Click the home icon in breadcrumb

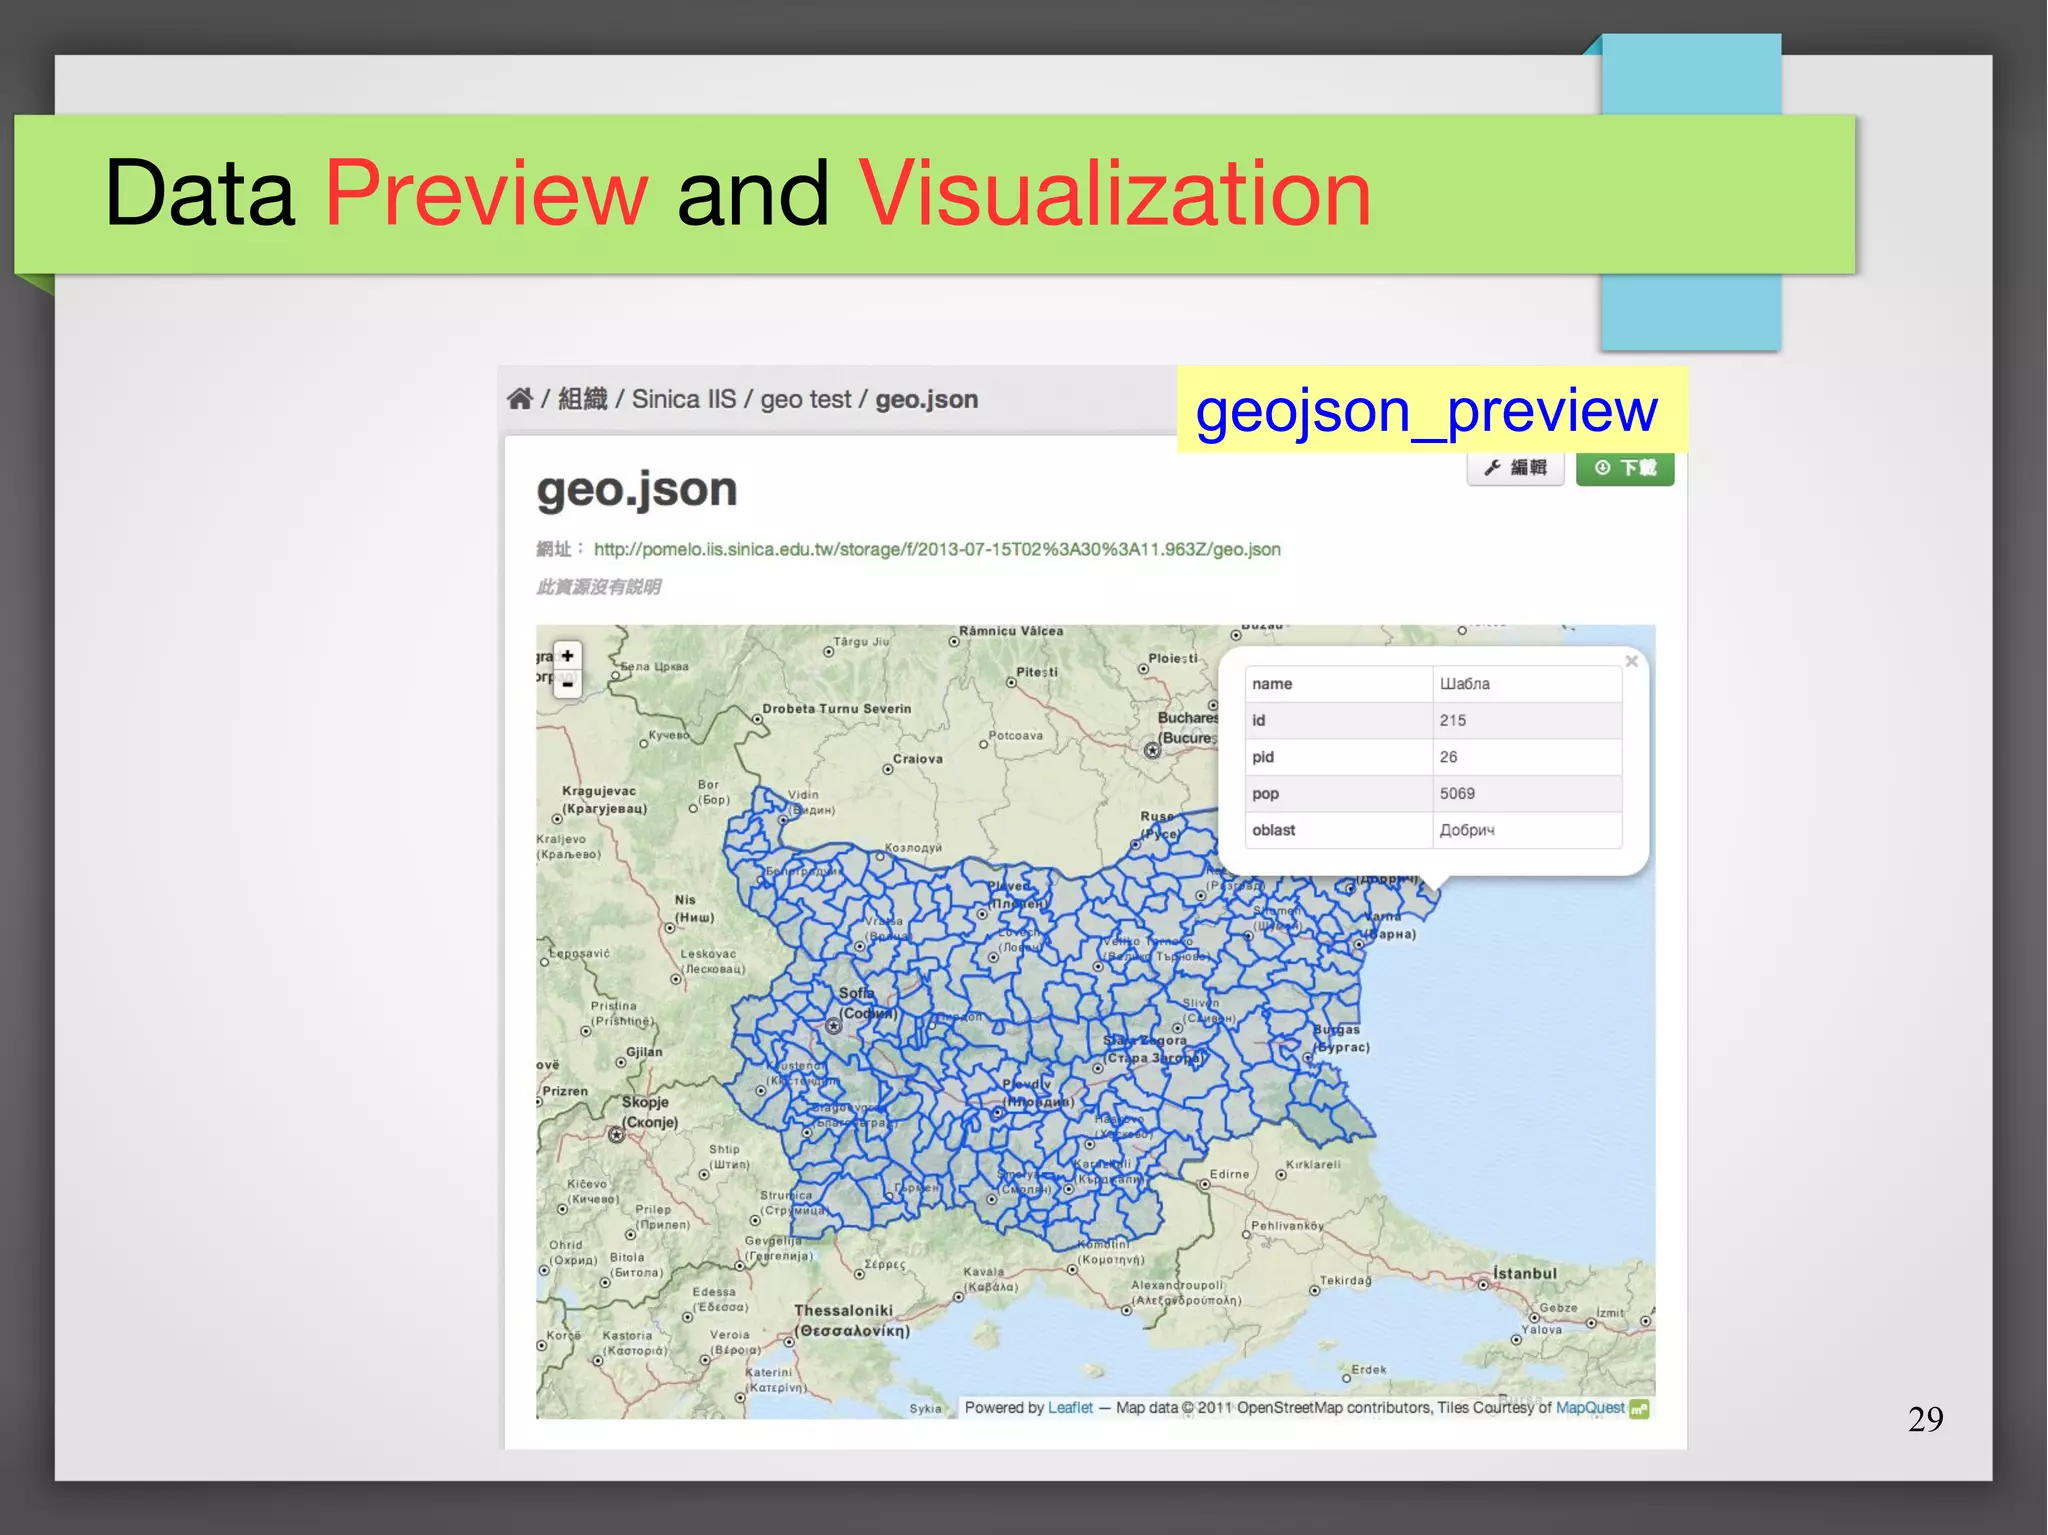click(x=520, y=399)
